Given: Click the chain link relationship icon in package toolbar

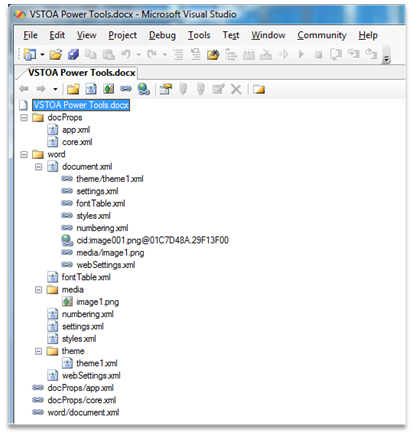Looking at the screenshot, I should click(x=126, y=89).
